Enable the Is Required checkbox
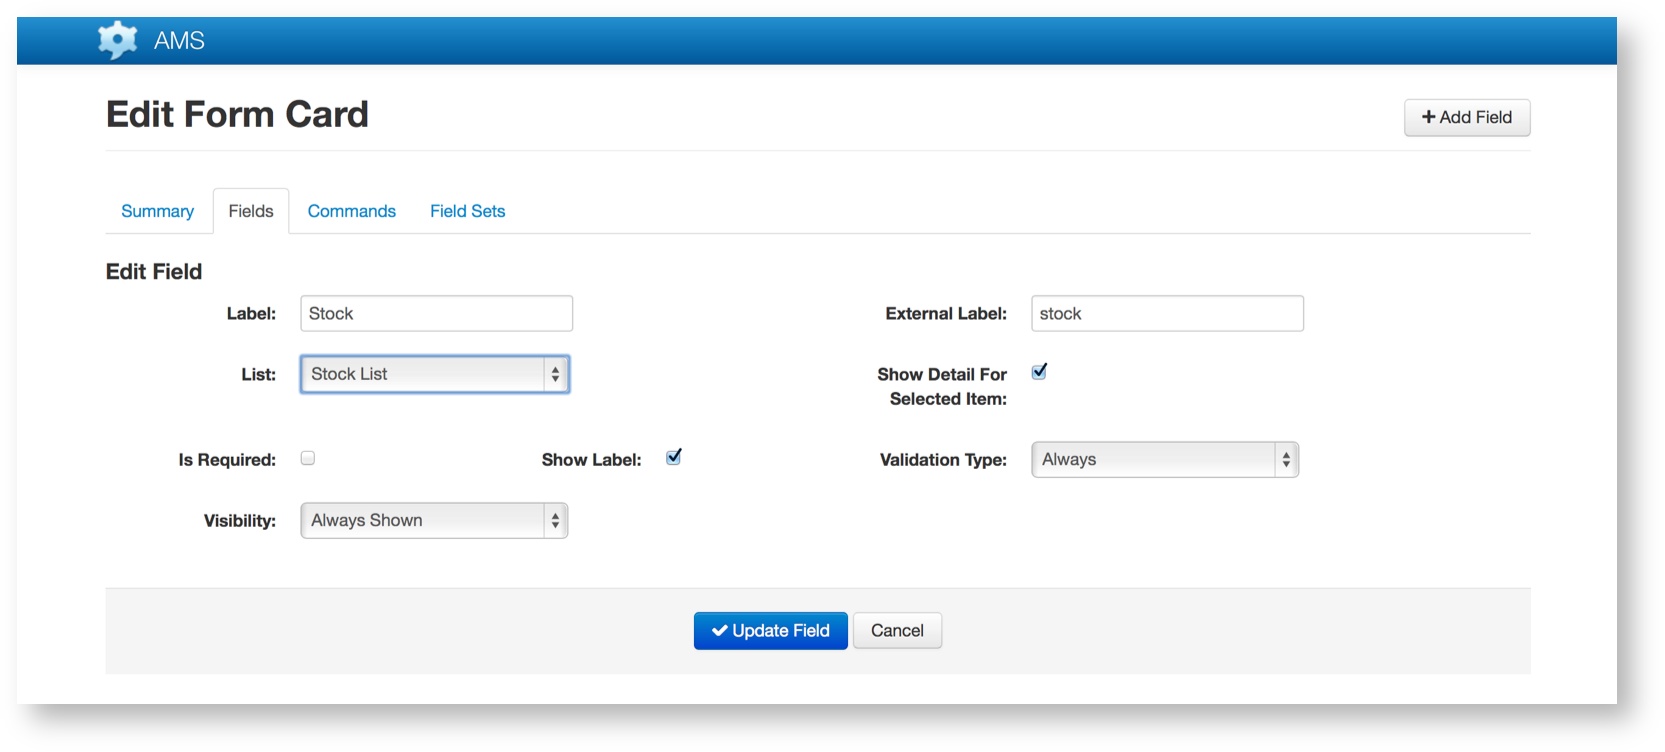Image resolution: width=1665 pixels, height=752 pixels. 308,458
